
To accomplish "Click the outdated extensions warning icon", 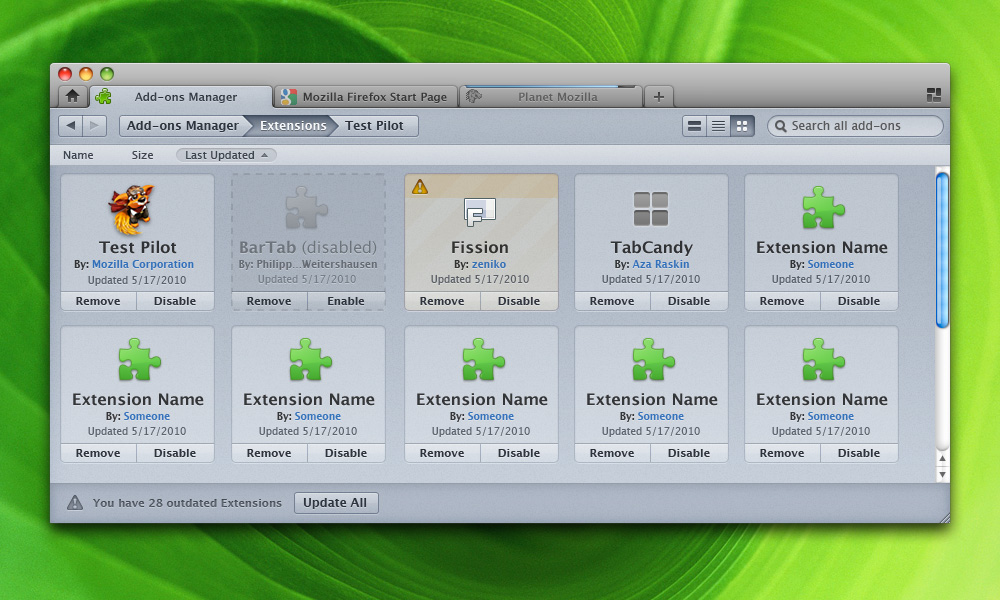I will (75, 503).
